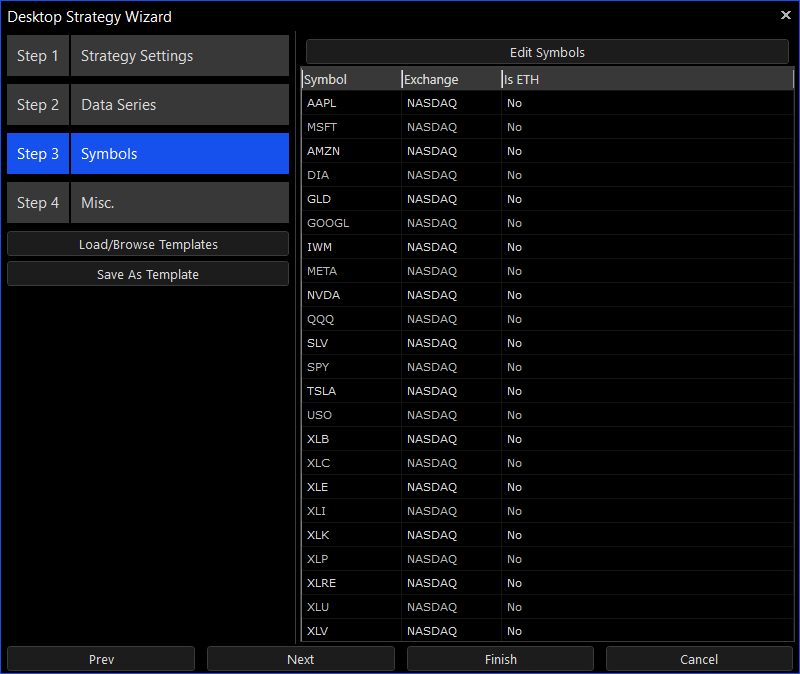Click NASDAQ exchange cell in AAPL row
800x674 pixels.
tap(452, 103)
